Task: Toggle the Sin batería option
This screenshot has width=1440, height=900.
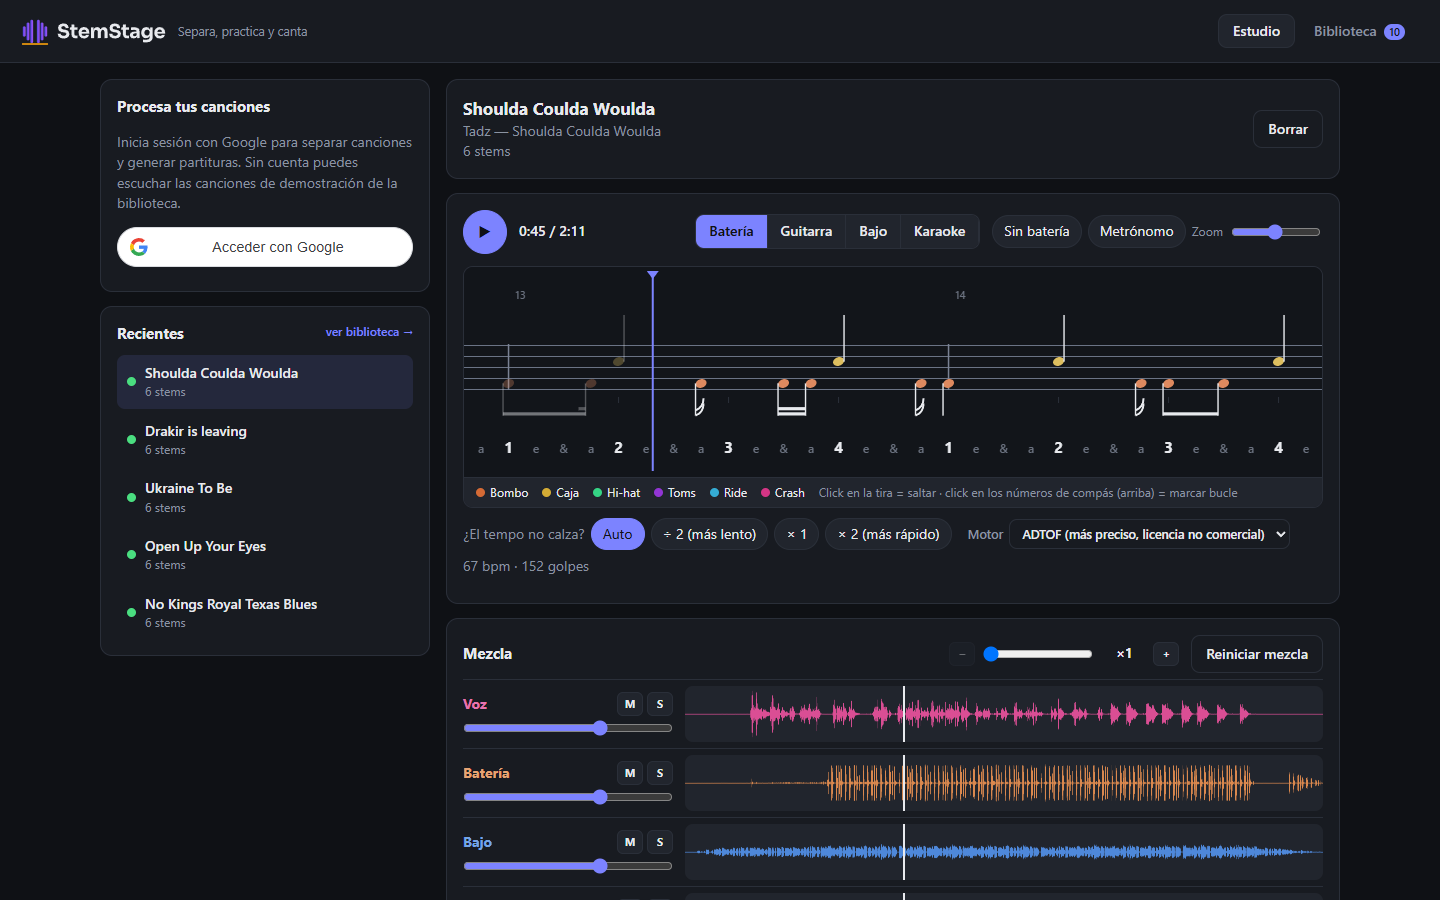Action: (1037, 231)
